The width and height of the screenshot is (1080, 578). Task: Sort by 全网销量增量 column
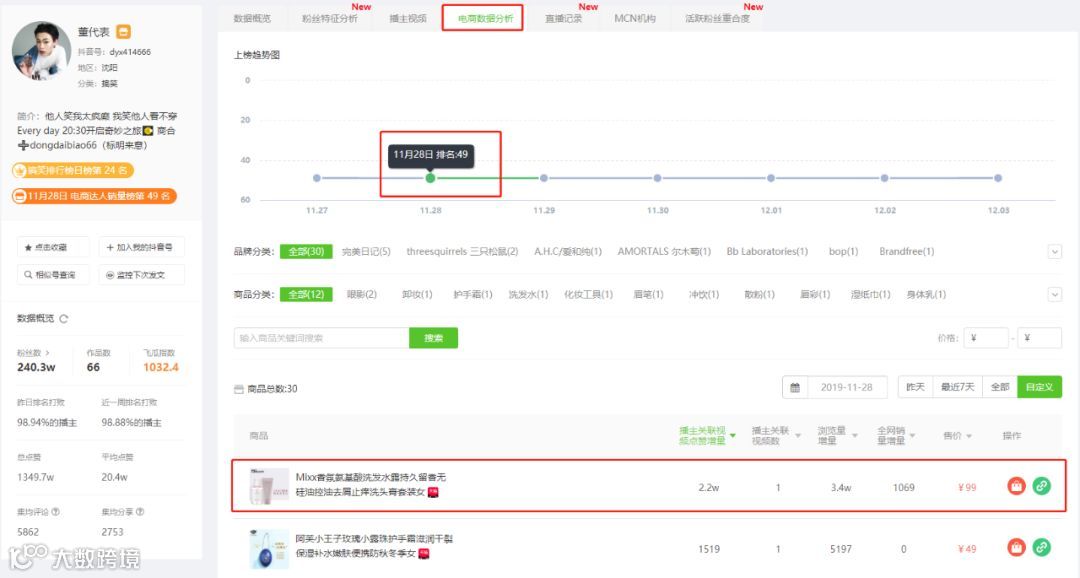point(895,435)
